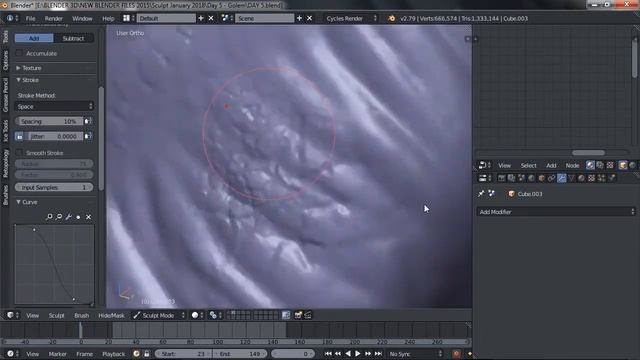Select active Modifiers wrench tab
This screenshot has height=360, width=640.
(562, 178)
